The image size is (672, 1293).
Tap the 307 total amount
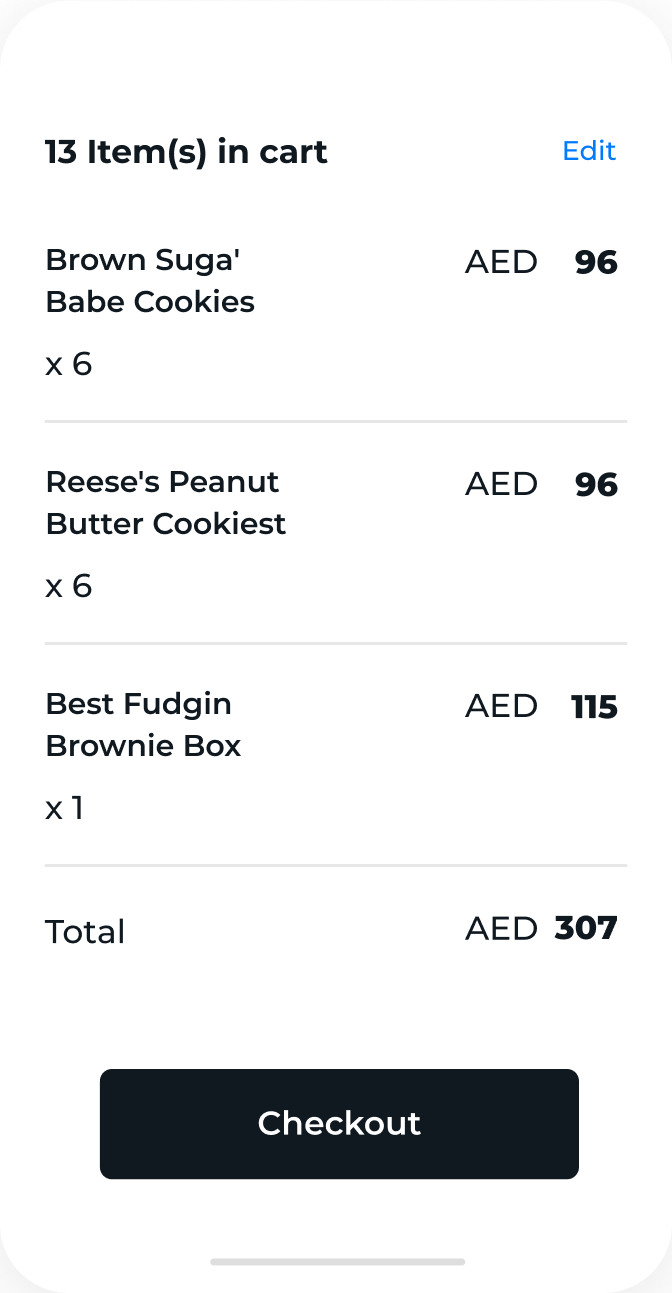tap(586, 928)
